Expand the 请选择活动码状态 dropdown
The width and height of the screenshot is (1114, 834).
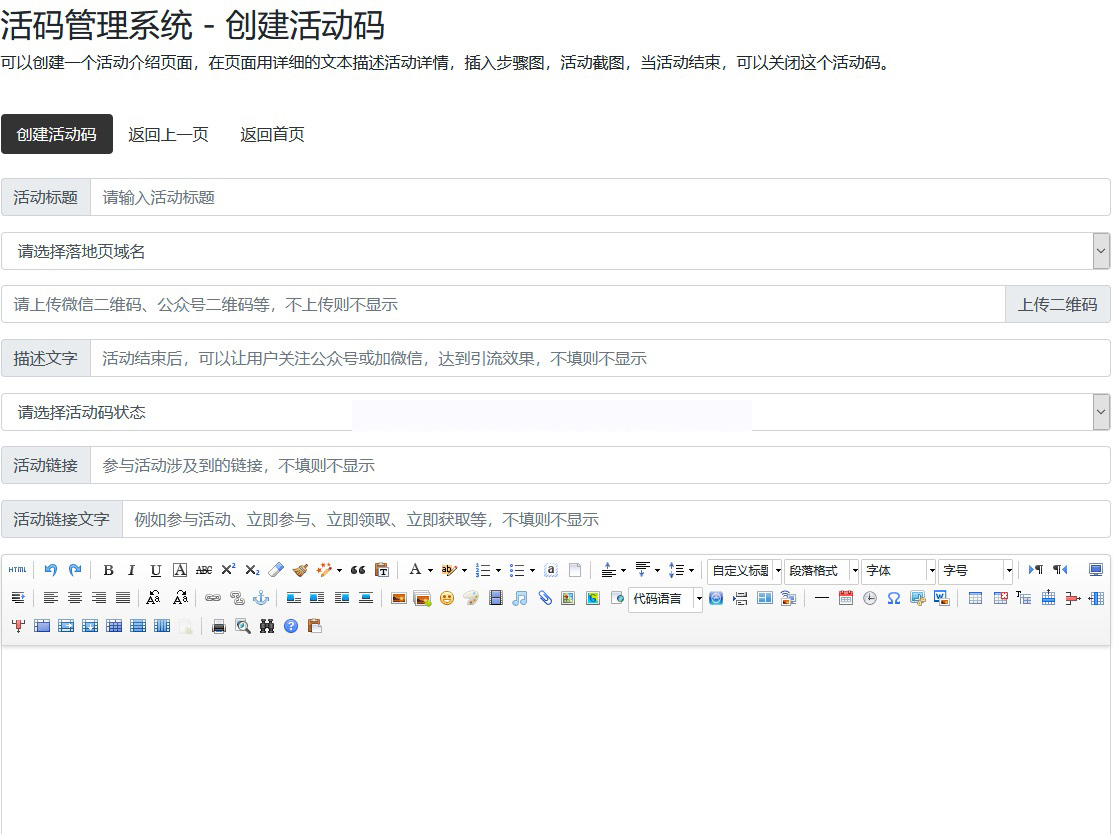pos(555,412)
